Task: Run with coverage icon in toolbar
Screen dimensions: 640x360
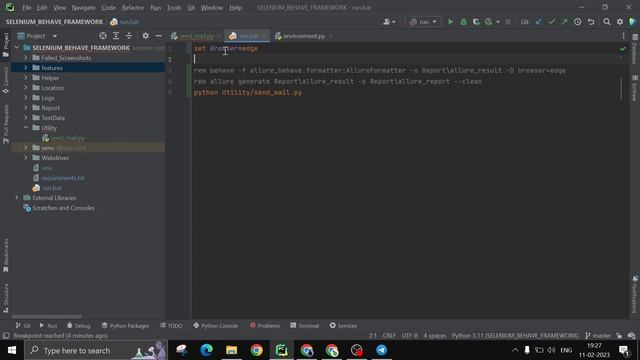Action: point(476,22)
